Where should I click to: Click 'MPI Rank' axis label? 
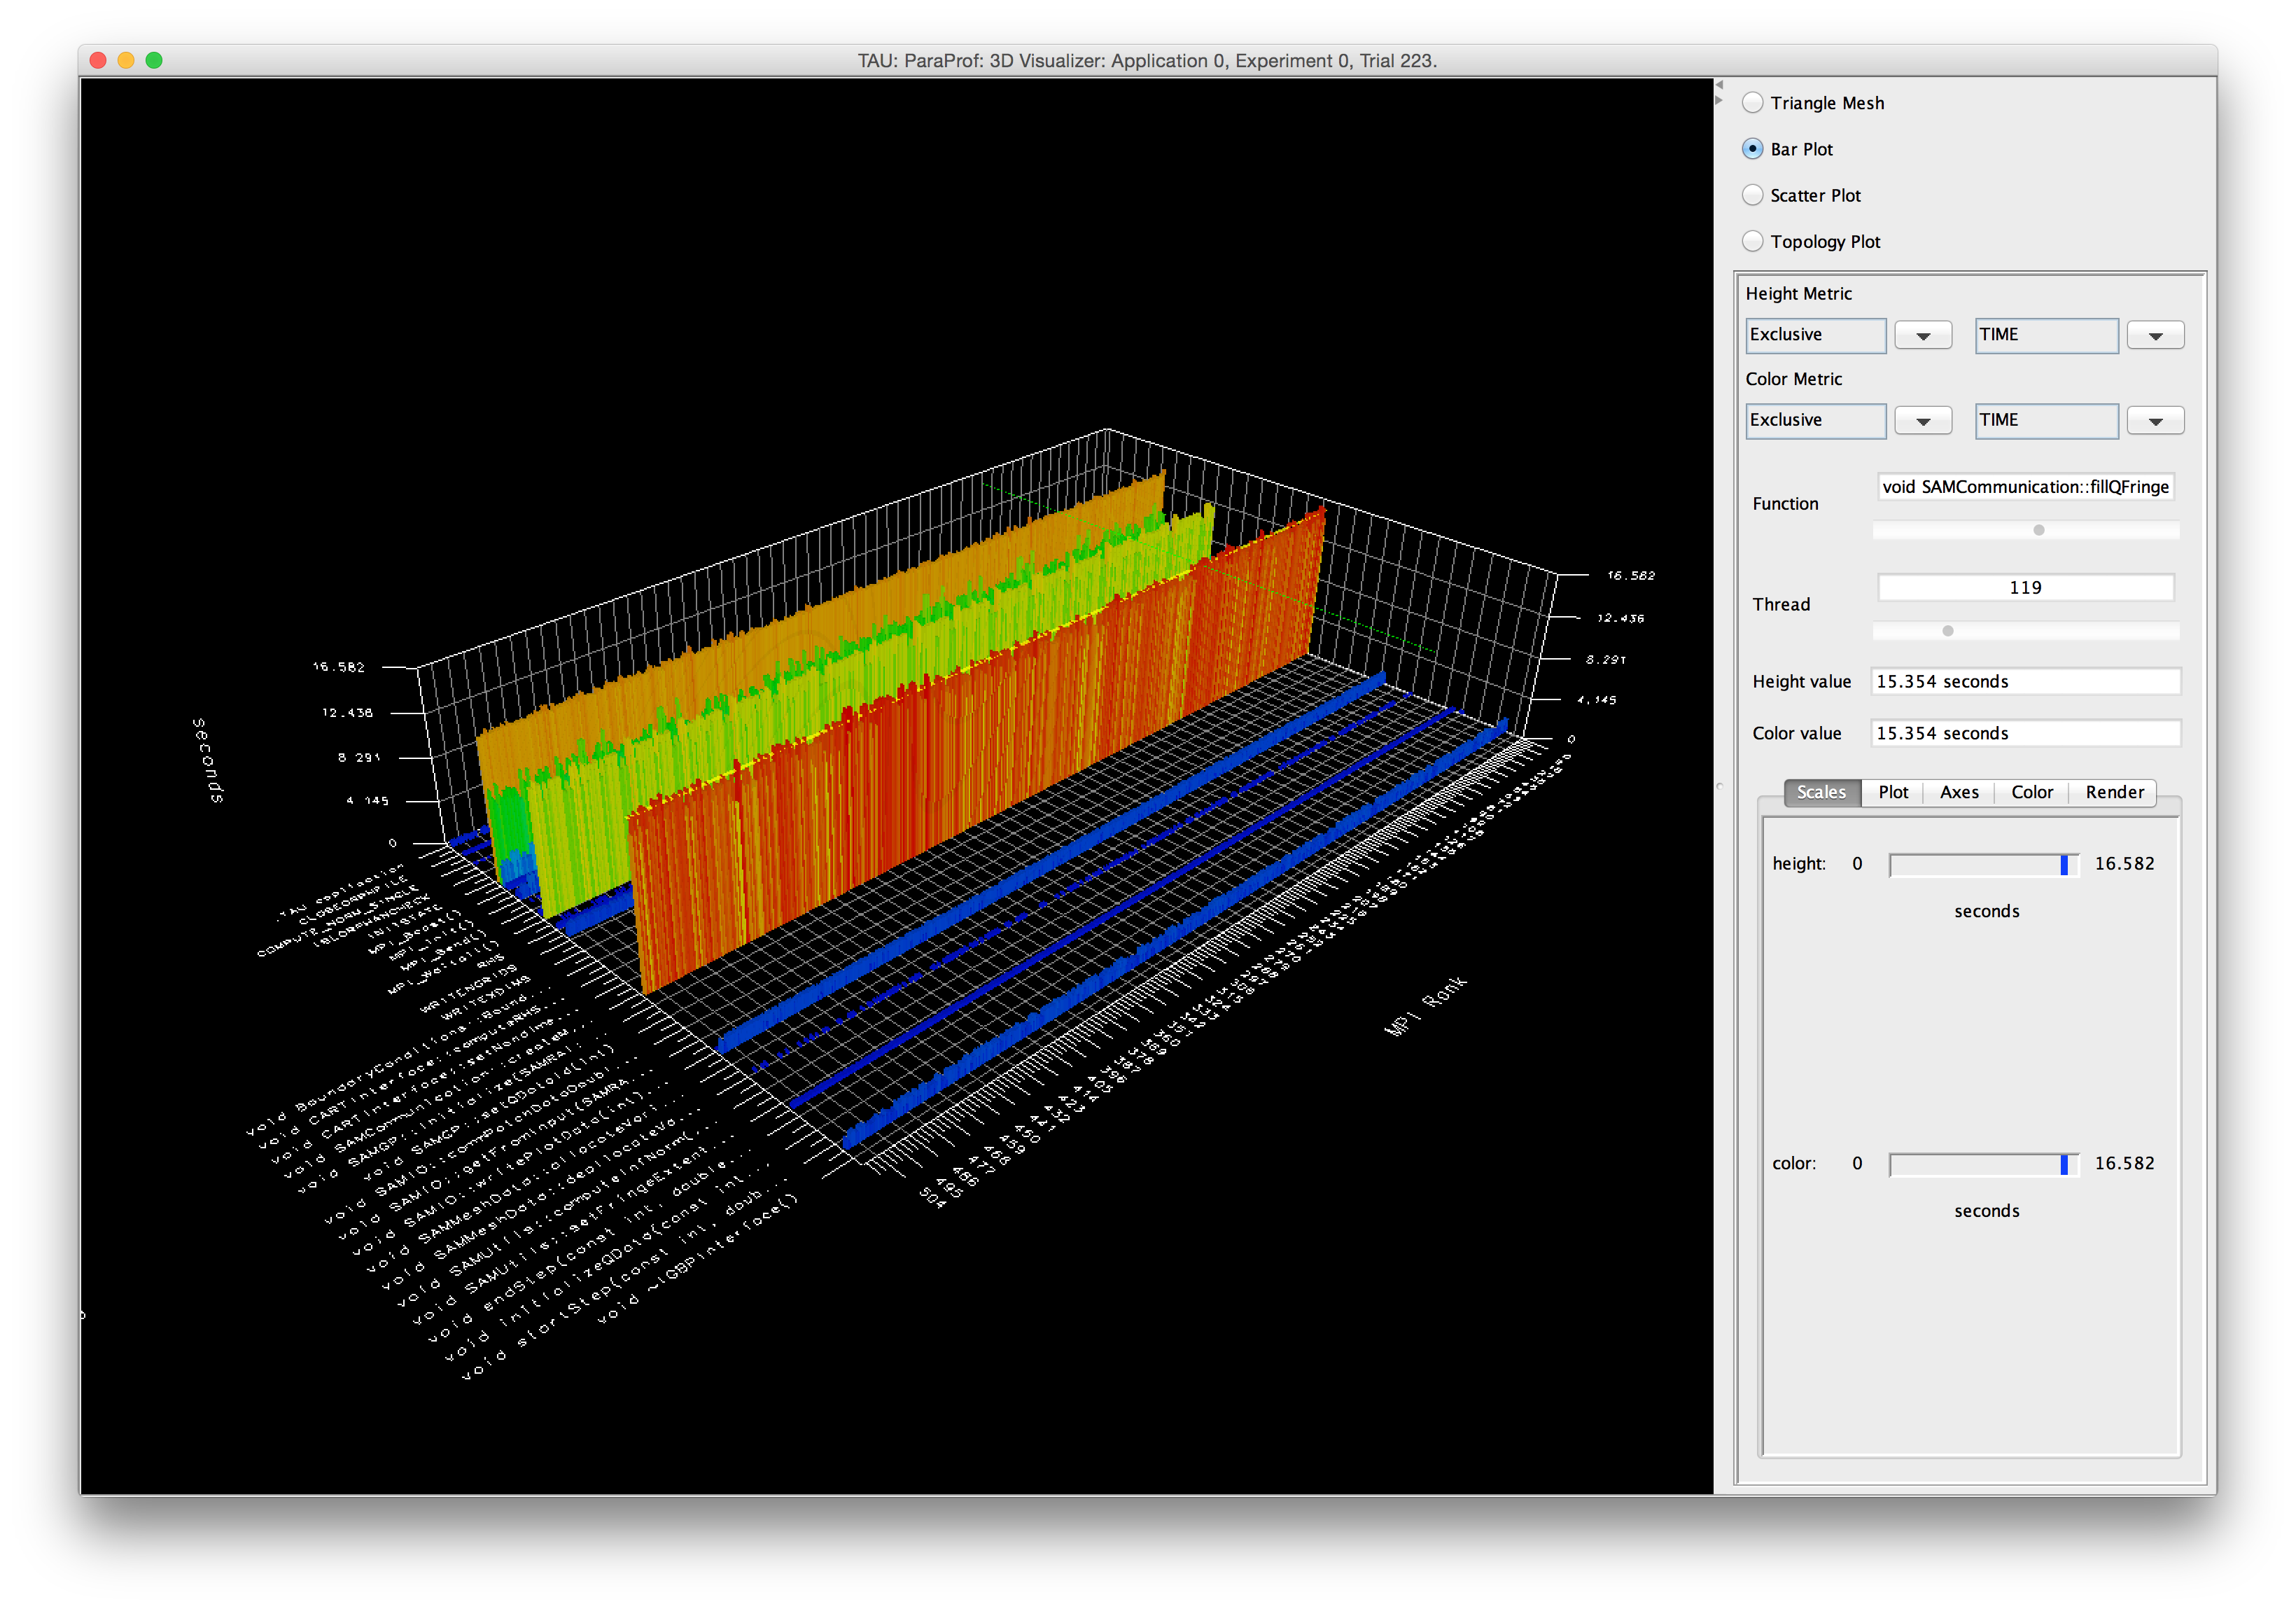1426,1005
